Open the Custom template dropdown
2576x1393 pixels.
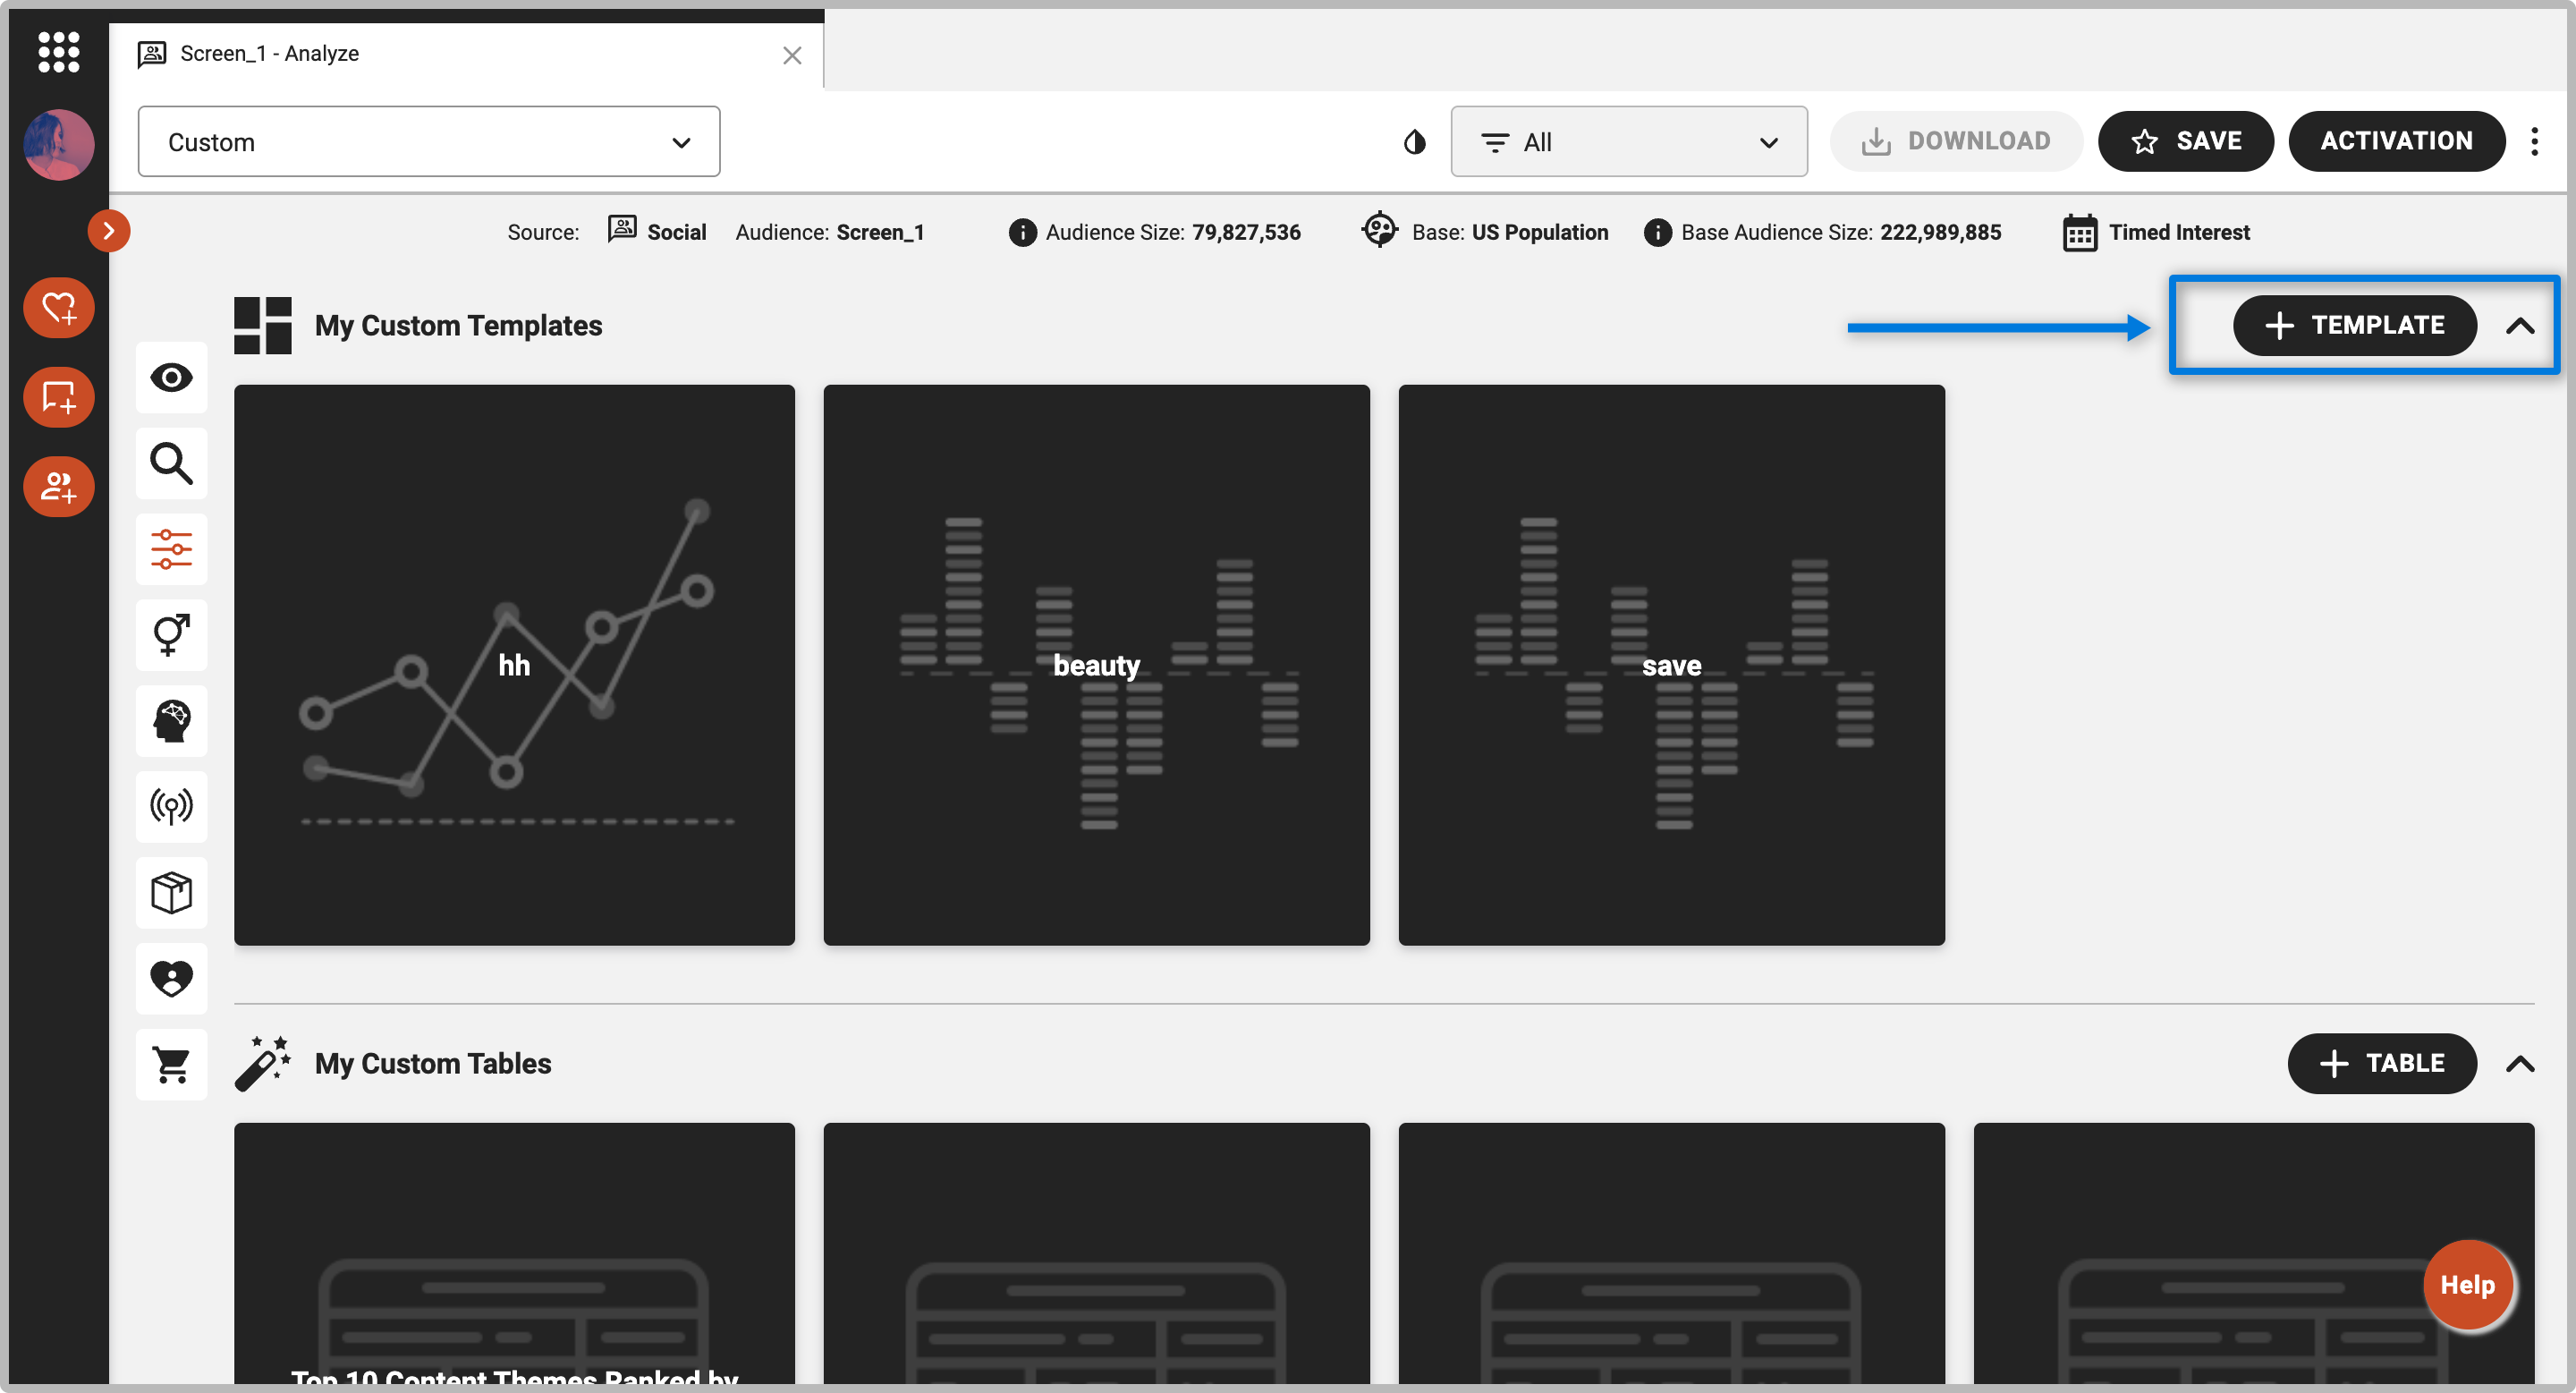[x=428, y=142]
